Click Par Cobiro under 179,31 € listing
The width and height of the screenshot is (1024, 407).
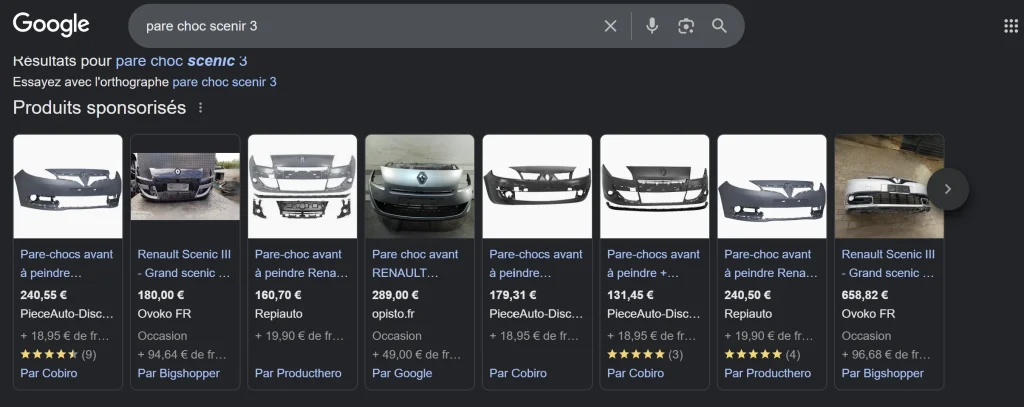coord(518,374)
